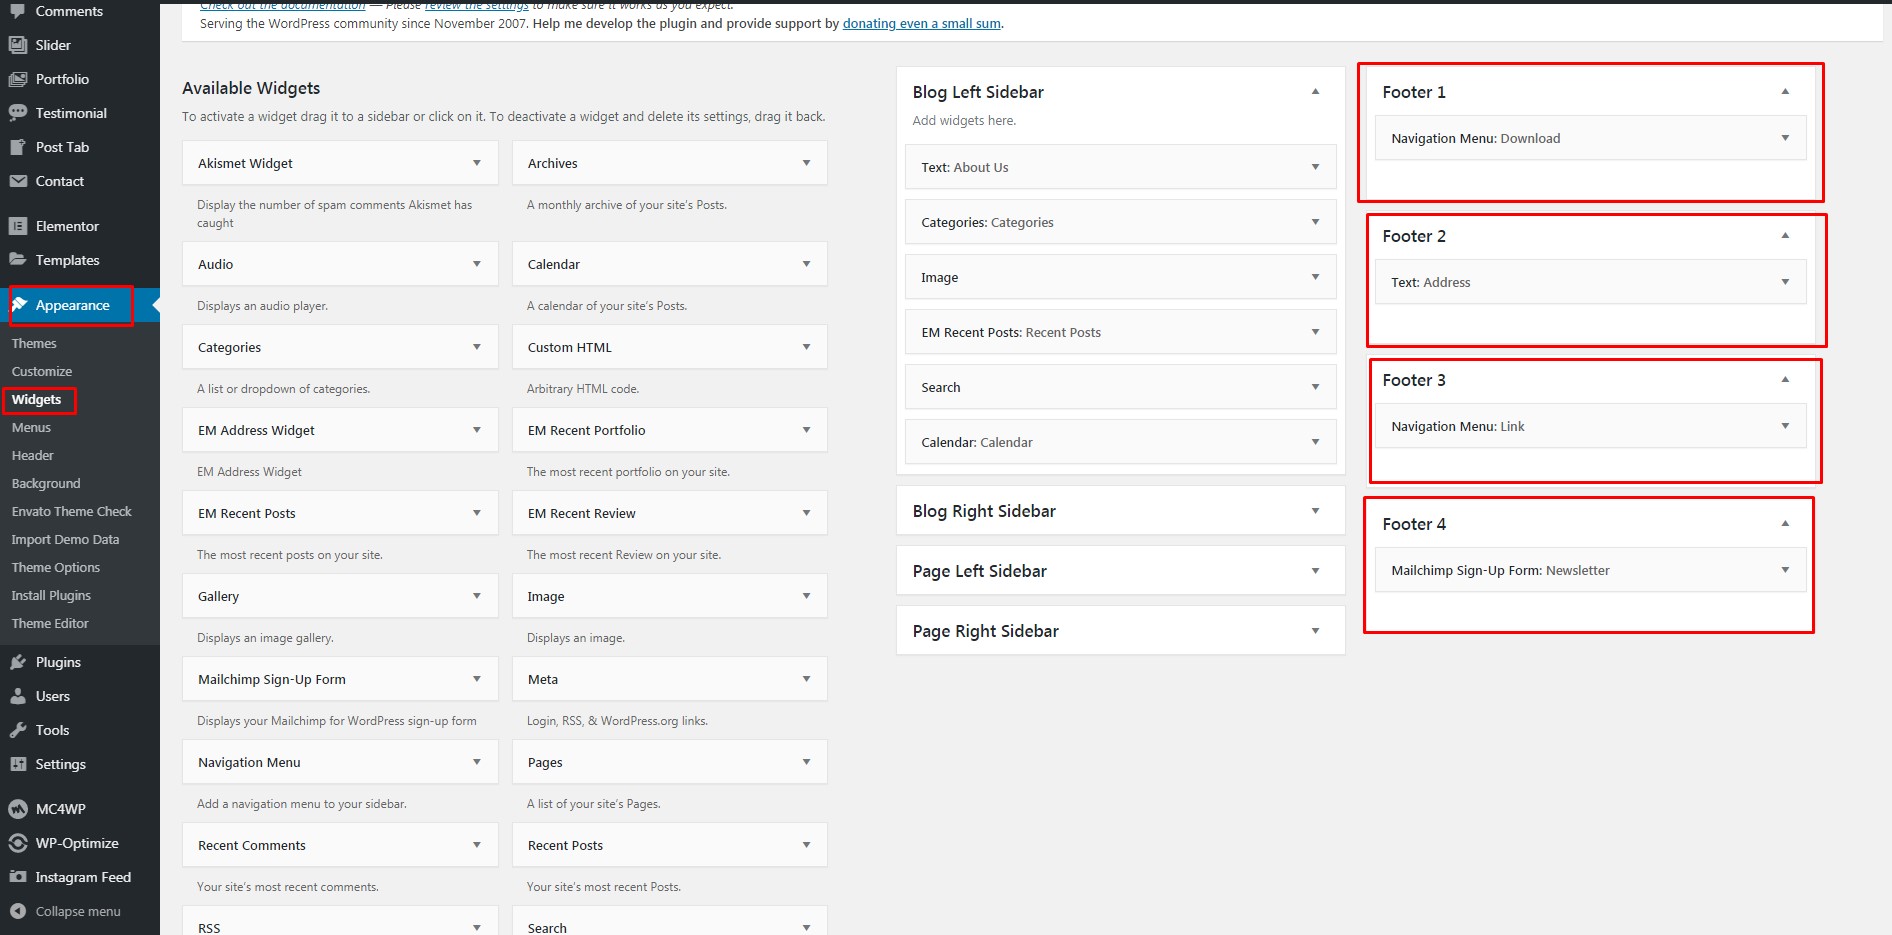Open the Background submenu link
The width and height of the screenshot is (1892, 935).
click(x=46, y=483)
